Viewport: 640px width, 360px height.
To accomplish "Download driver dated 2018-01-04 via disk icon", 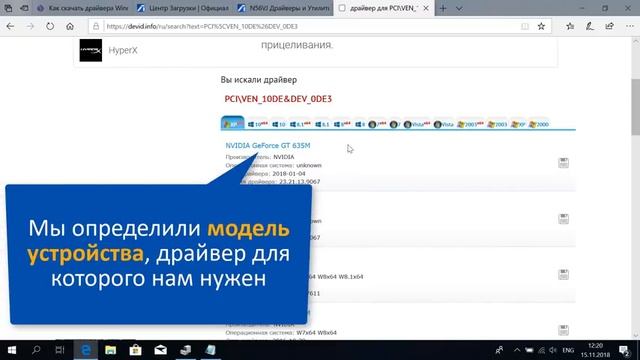I will coord(563,163).
